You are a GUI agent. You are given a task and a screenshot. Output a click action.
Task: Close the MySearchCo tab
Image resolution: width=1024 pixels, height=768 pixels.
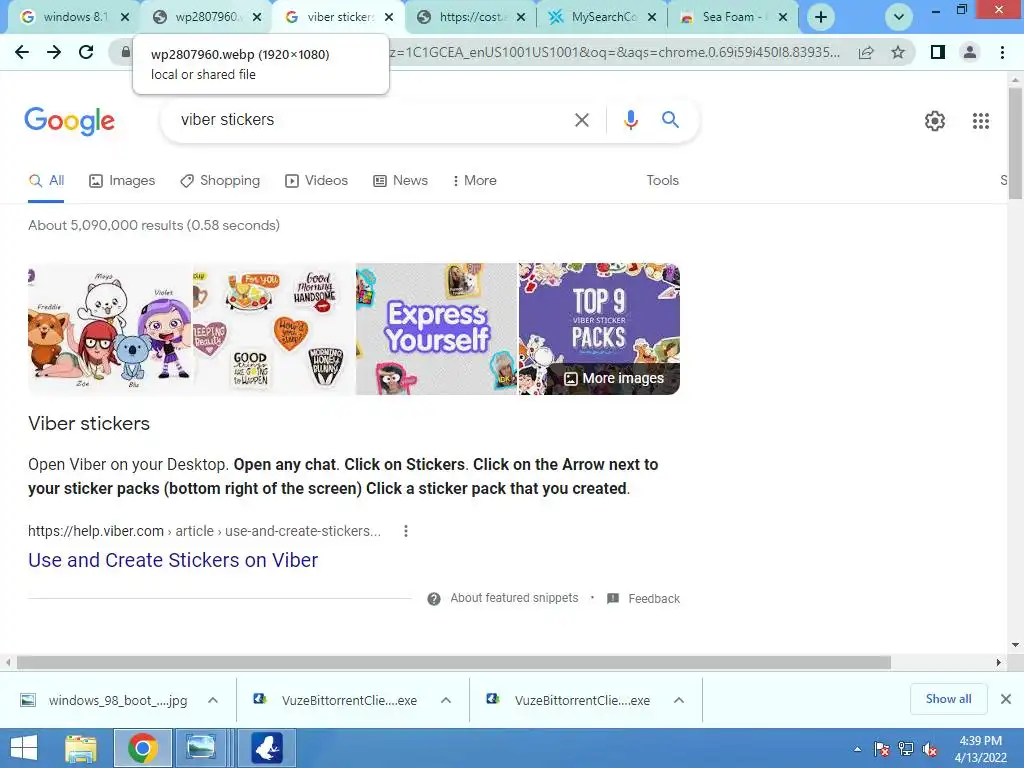tap(652, 18)
